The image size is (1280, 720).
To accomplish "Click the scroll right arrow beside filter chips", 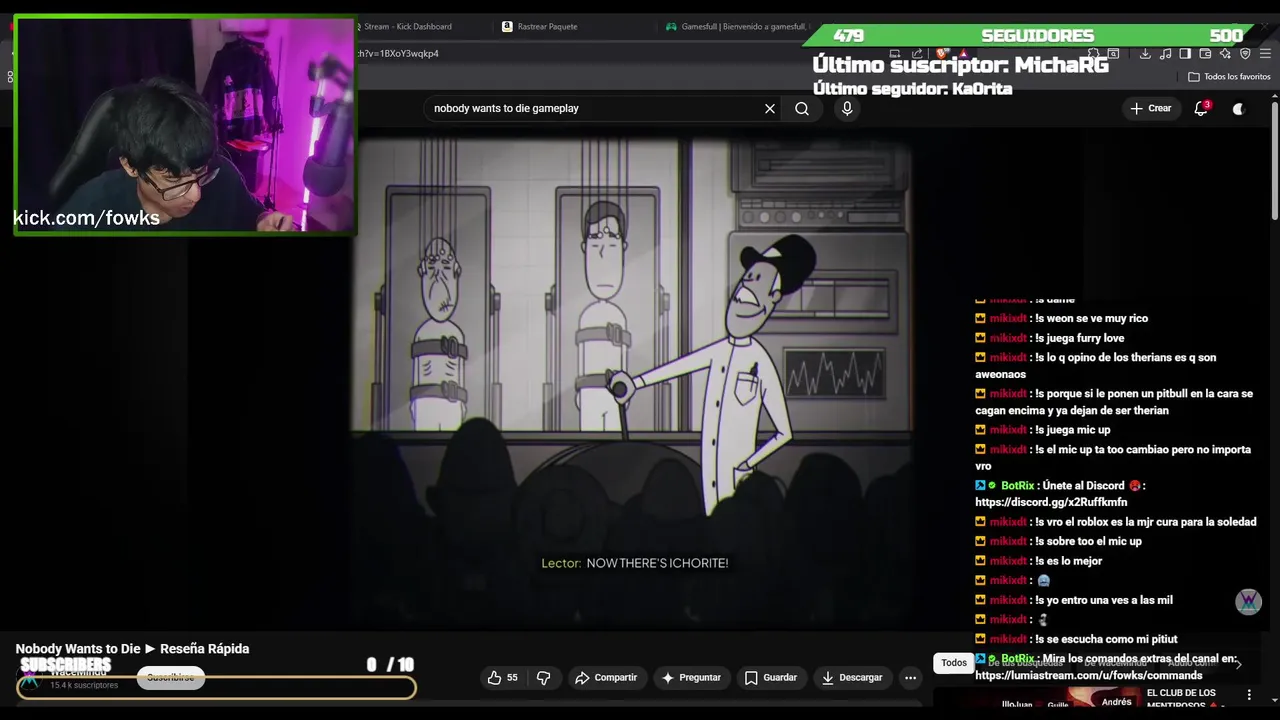I will [x=1238, y=663].
